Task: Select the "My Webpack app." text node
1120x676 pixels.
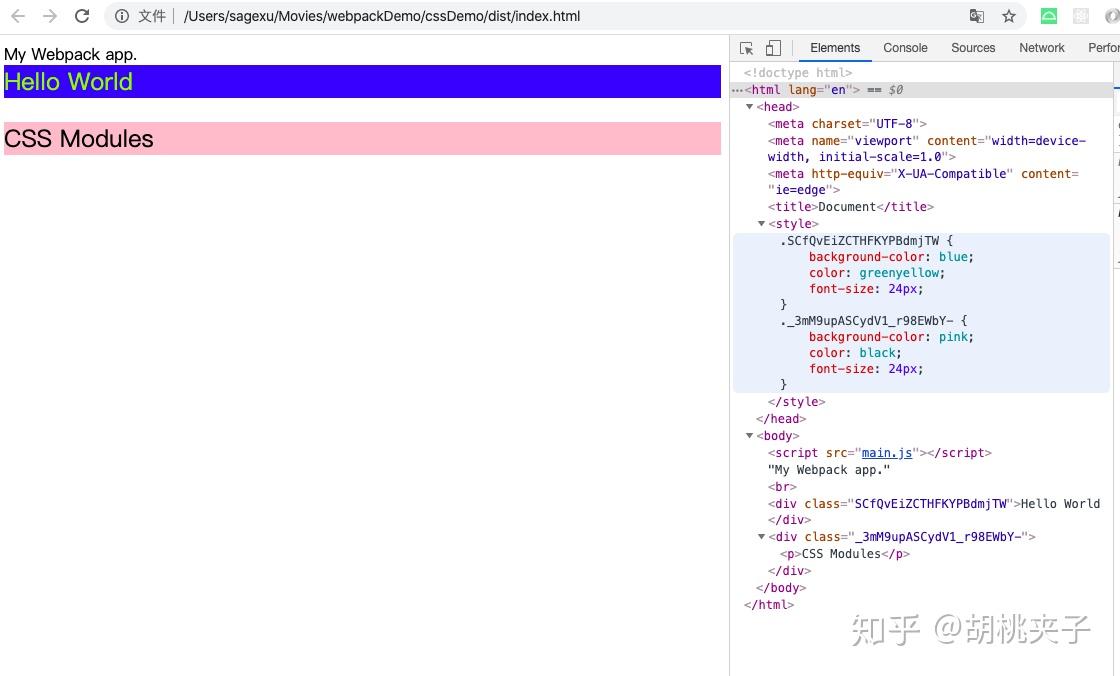Action: pos(829,469)
